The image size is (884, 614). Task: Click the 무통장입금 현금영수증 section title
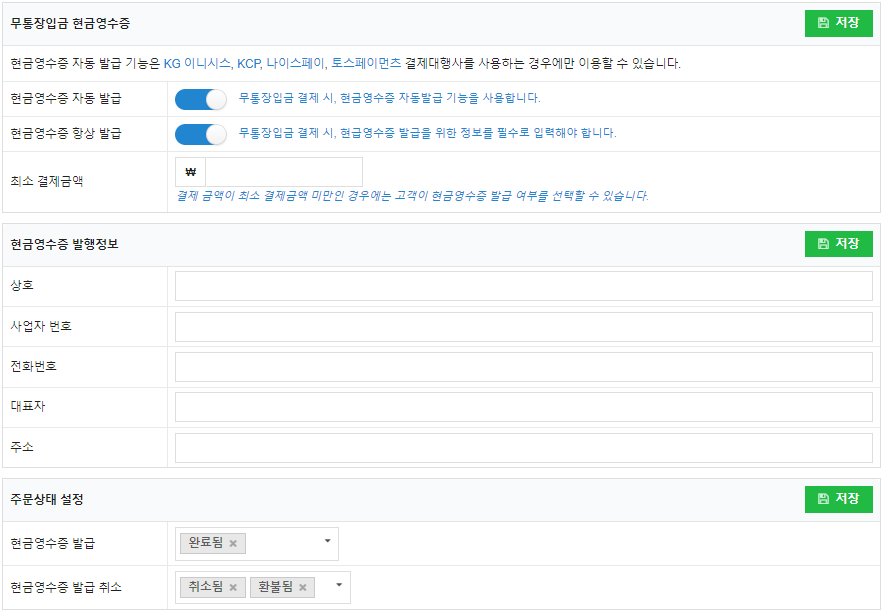[x=70, y=23]
